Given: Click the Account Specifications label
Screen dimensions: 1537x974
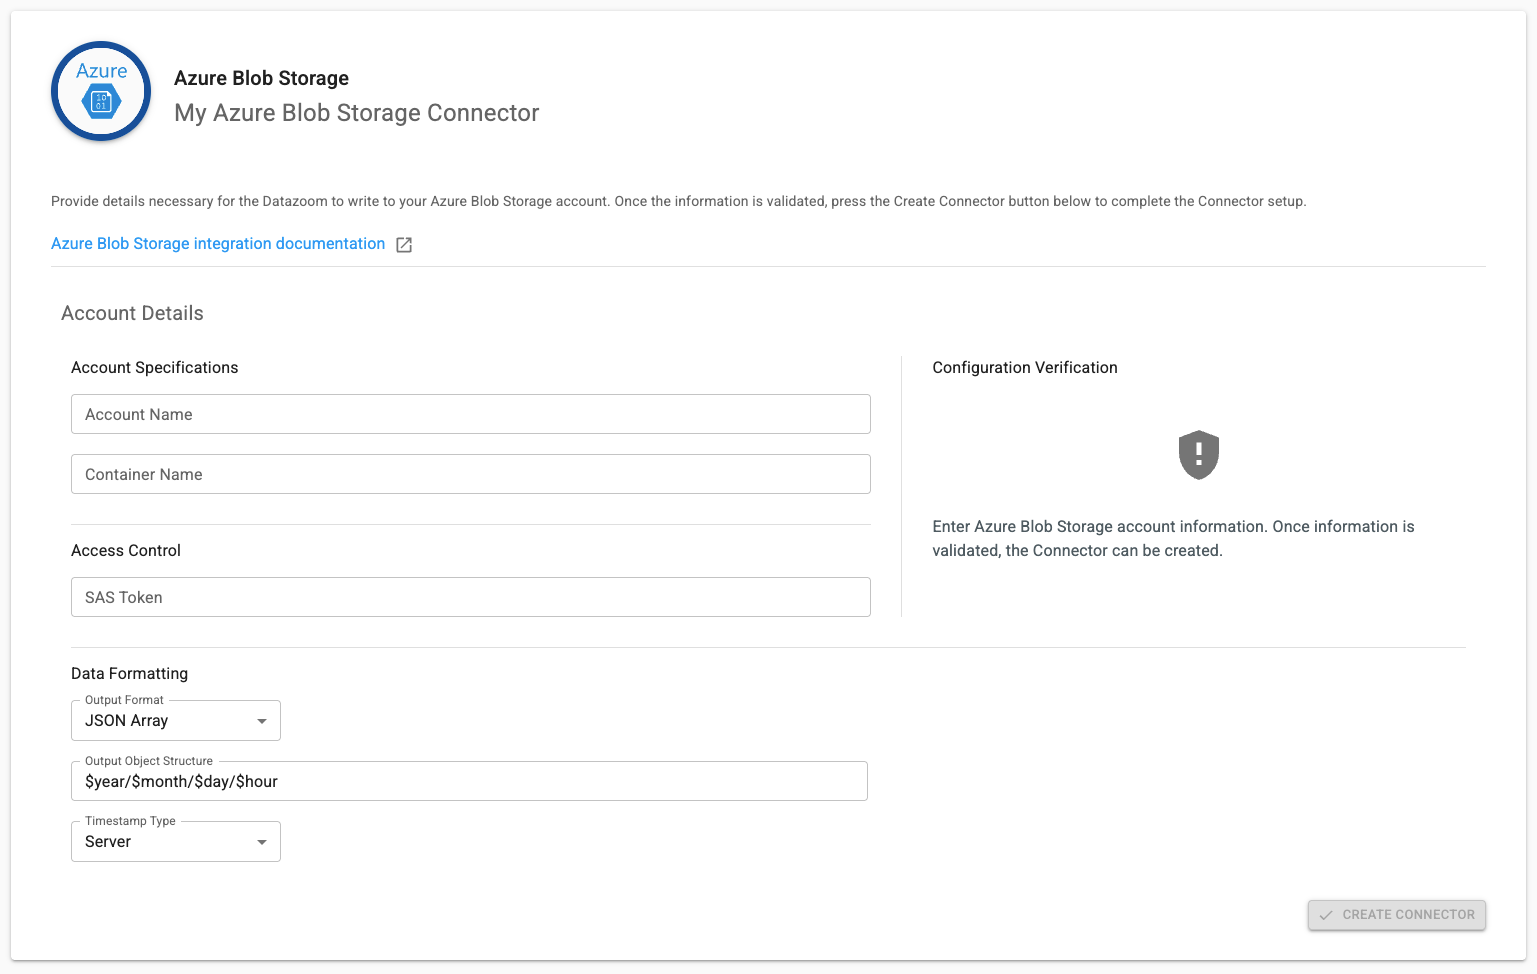Looking at the screenshot, I should [x=154, y=368].
